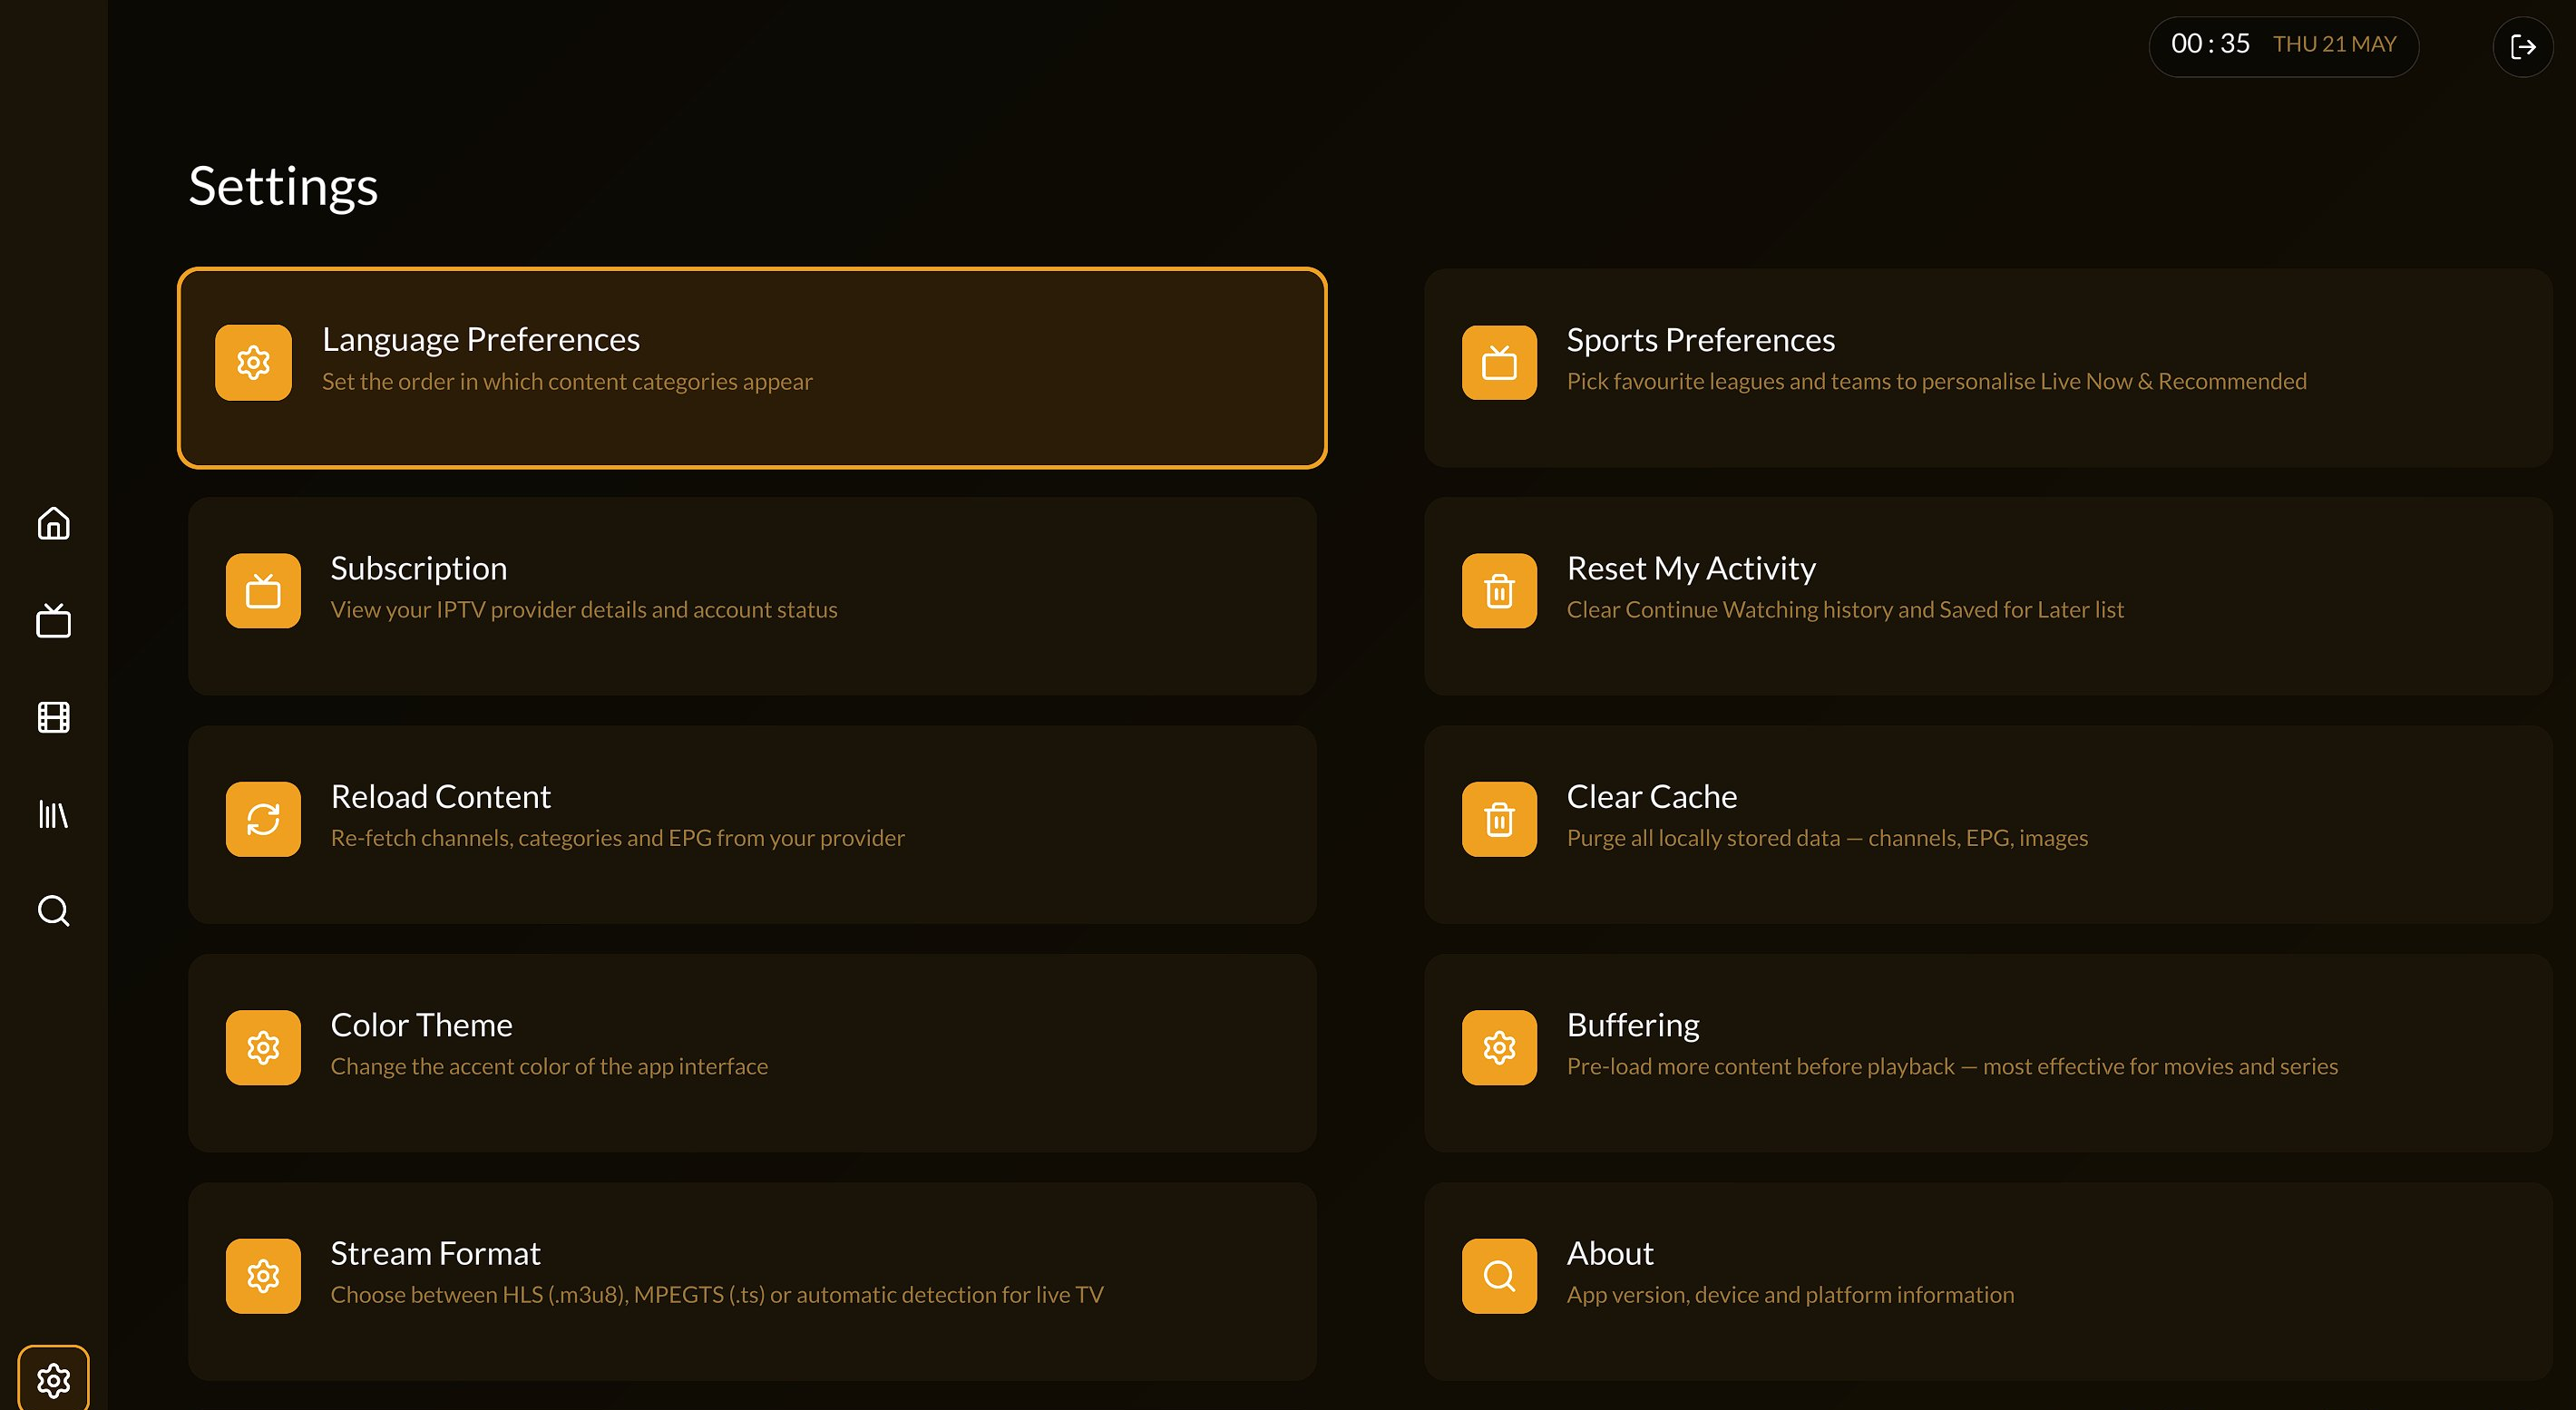Open About title
The width and height of the screenshot is (2576, 1410).
click(x=1610, y=1253)
